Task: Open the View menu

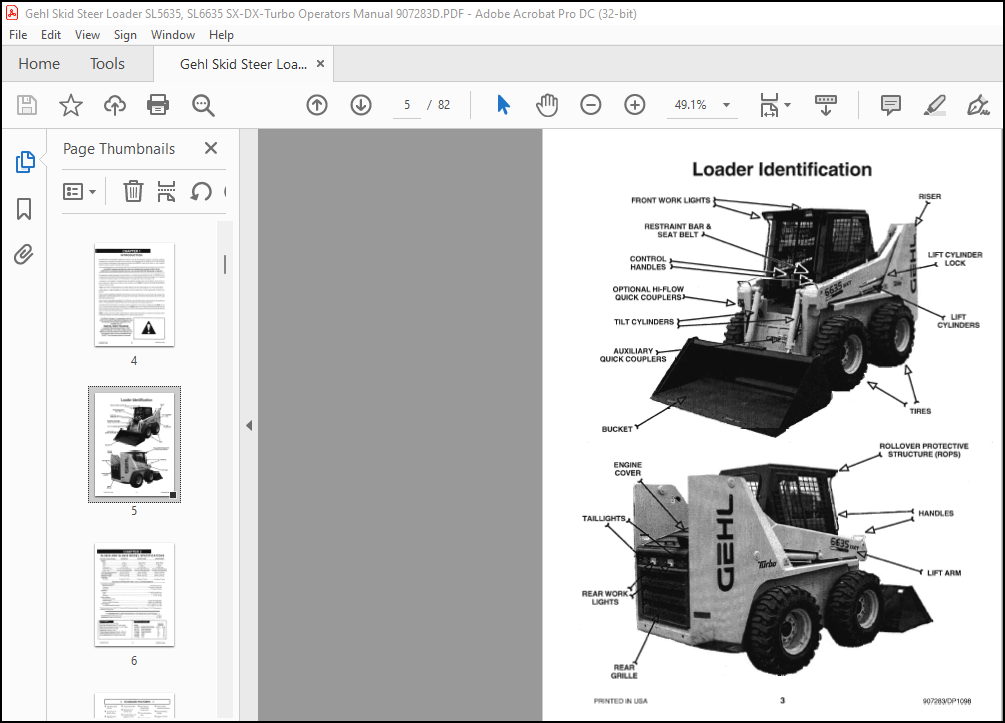Action: coord(87,35)
